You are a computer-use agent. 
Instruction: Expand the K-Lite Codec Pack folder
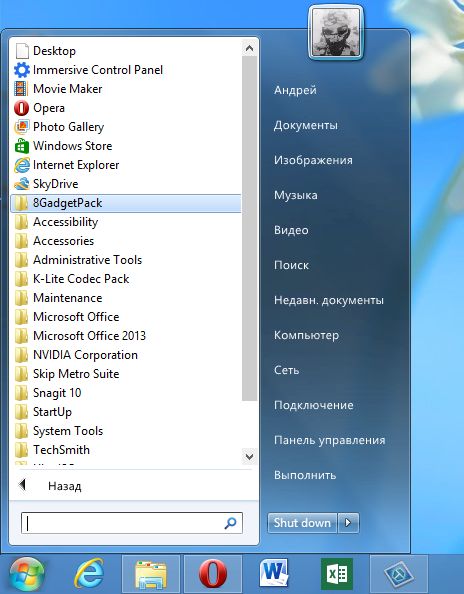pos(126,279)
